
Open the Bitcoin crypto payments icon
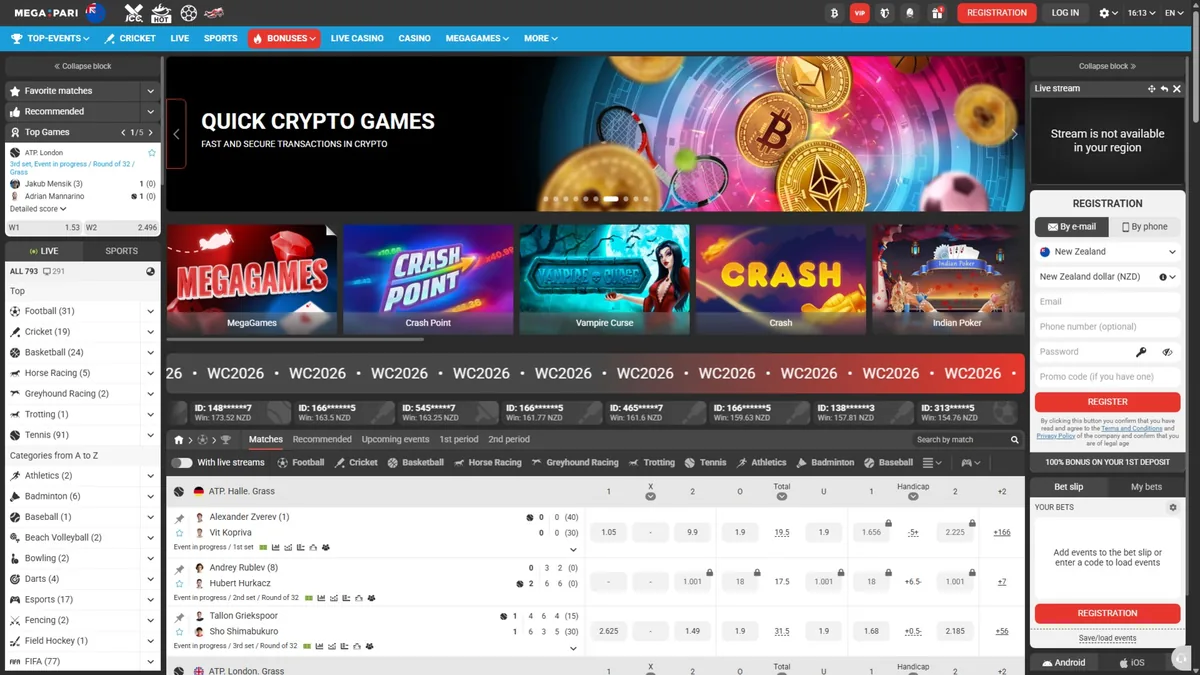(x=834, y=13)
